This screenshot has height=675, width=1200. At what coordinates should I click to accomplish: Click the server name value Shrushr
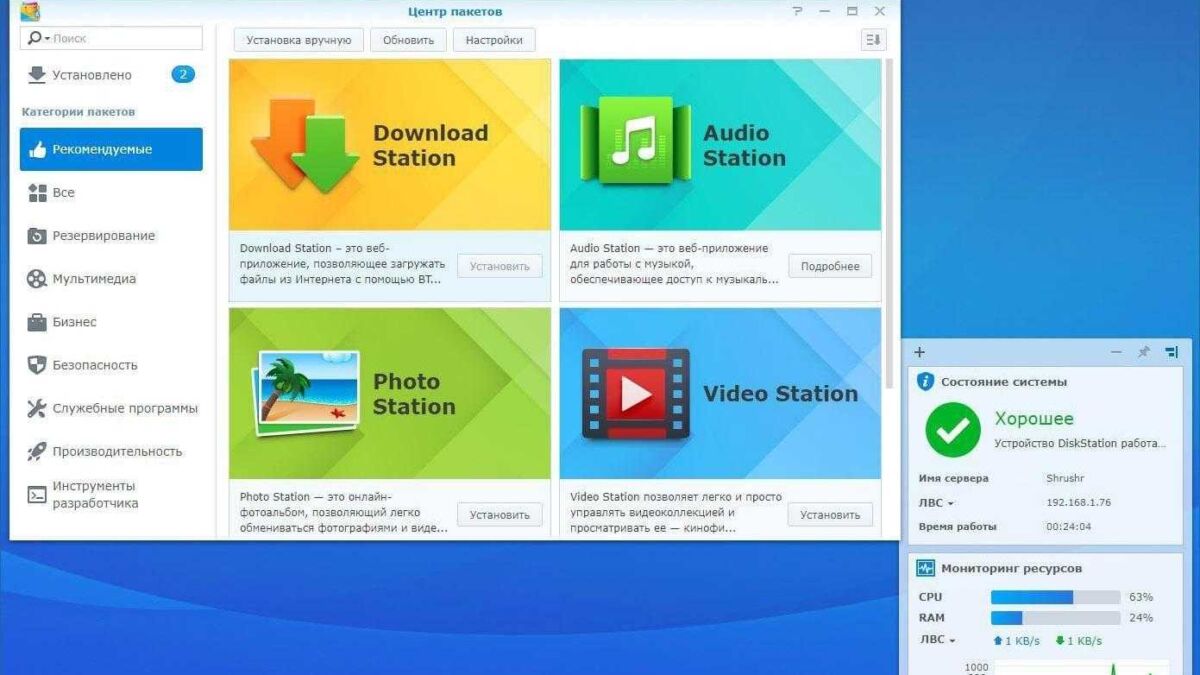(1066, 479)
